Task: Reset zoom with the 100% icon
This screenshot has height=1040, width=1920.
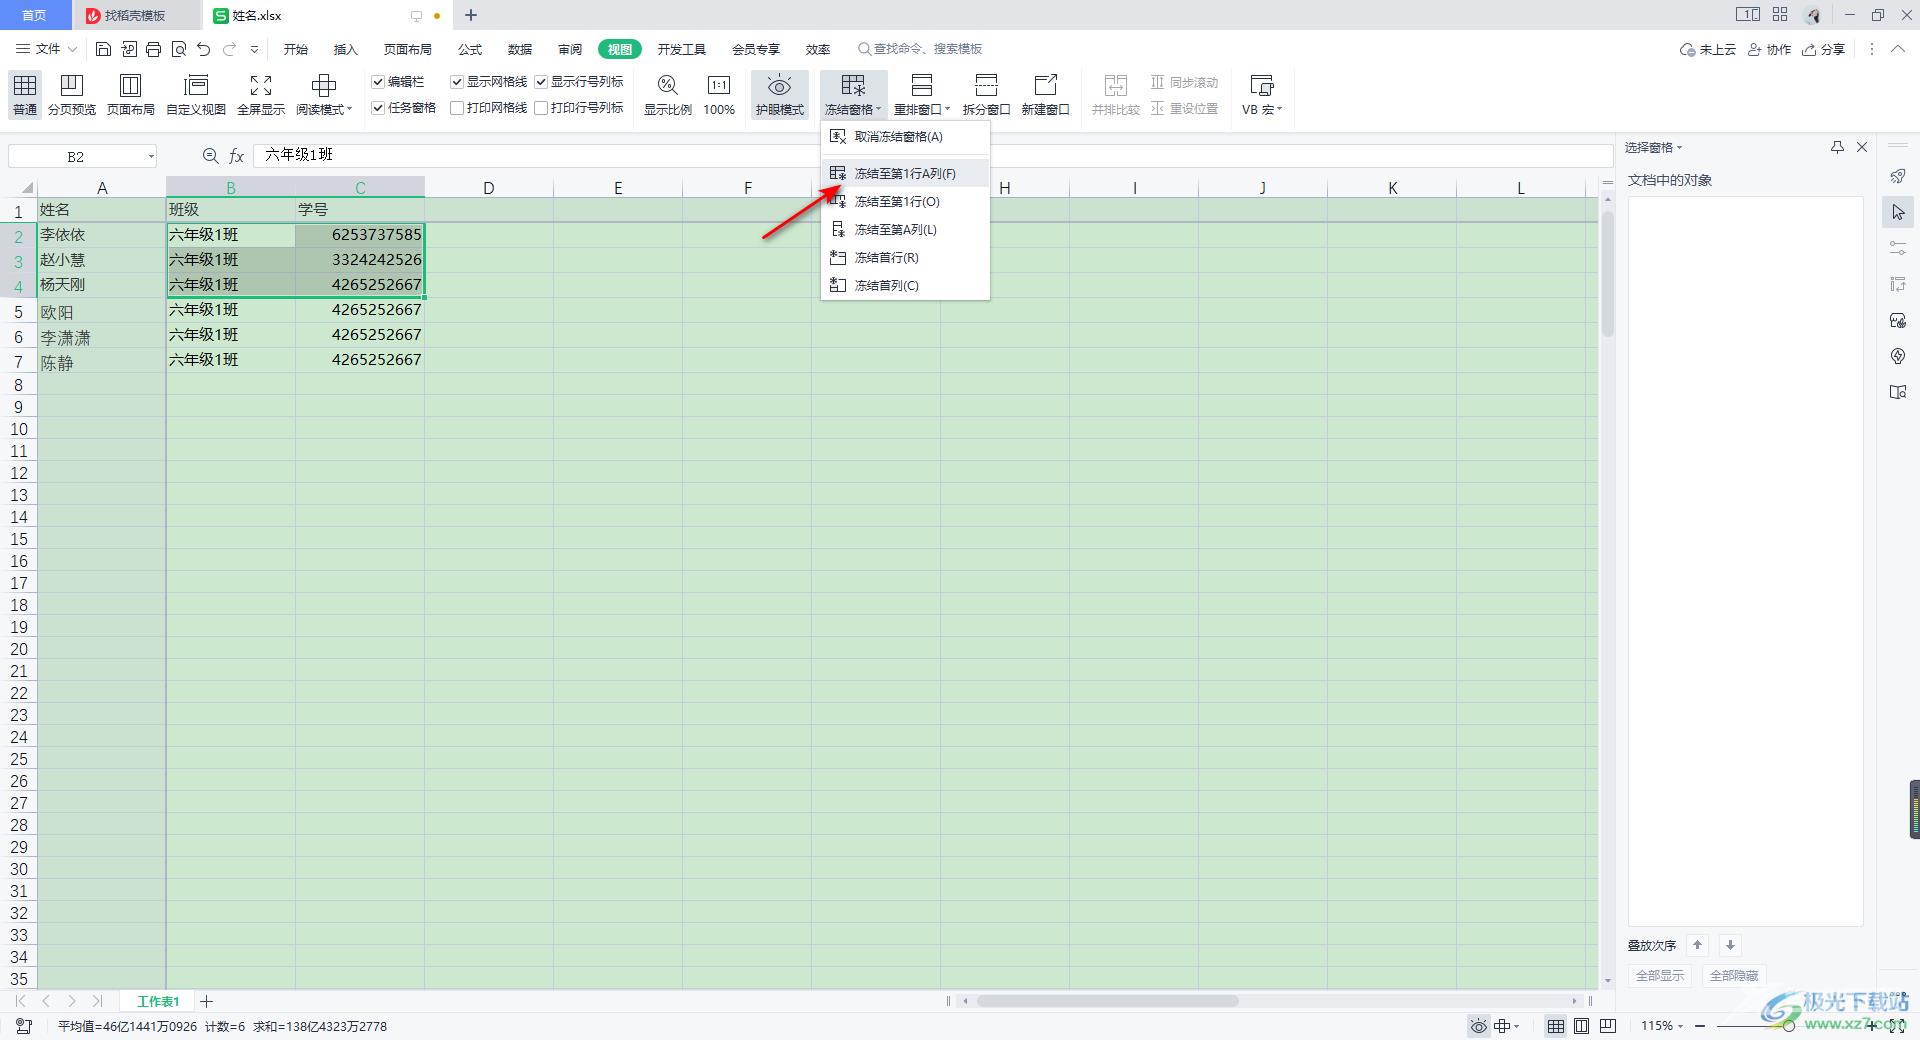Action: point(719,86)
